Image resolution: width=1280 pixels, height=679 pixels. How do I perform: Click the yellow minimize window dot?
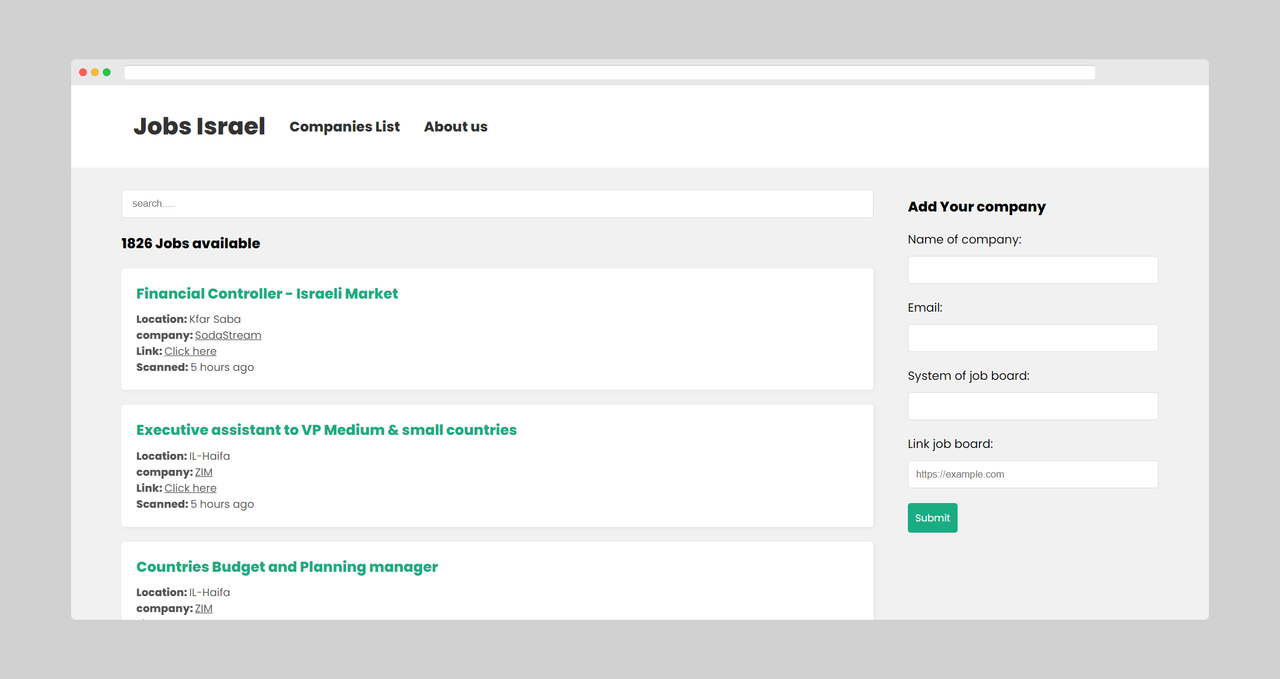click(x=95, y=73)
